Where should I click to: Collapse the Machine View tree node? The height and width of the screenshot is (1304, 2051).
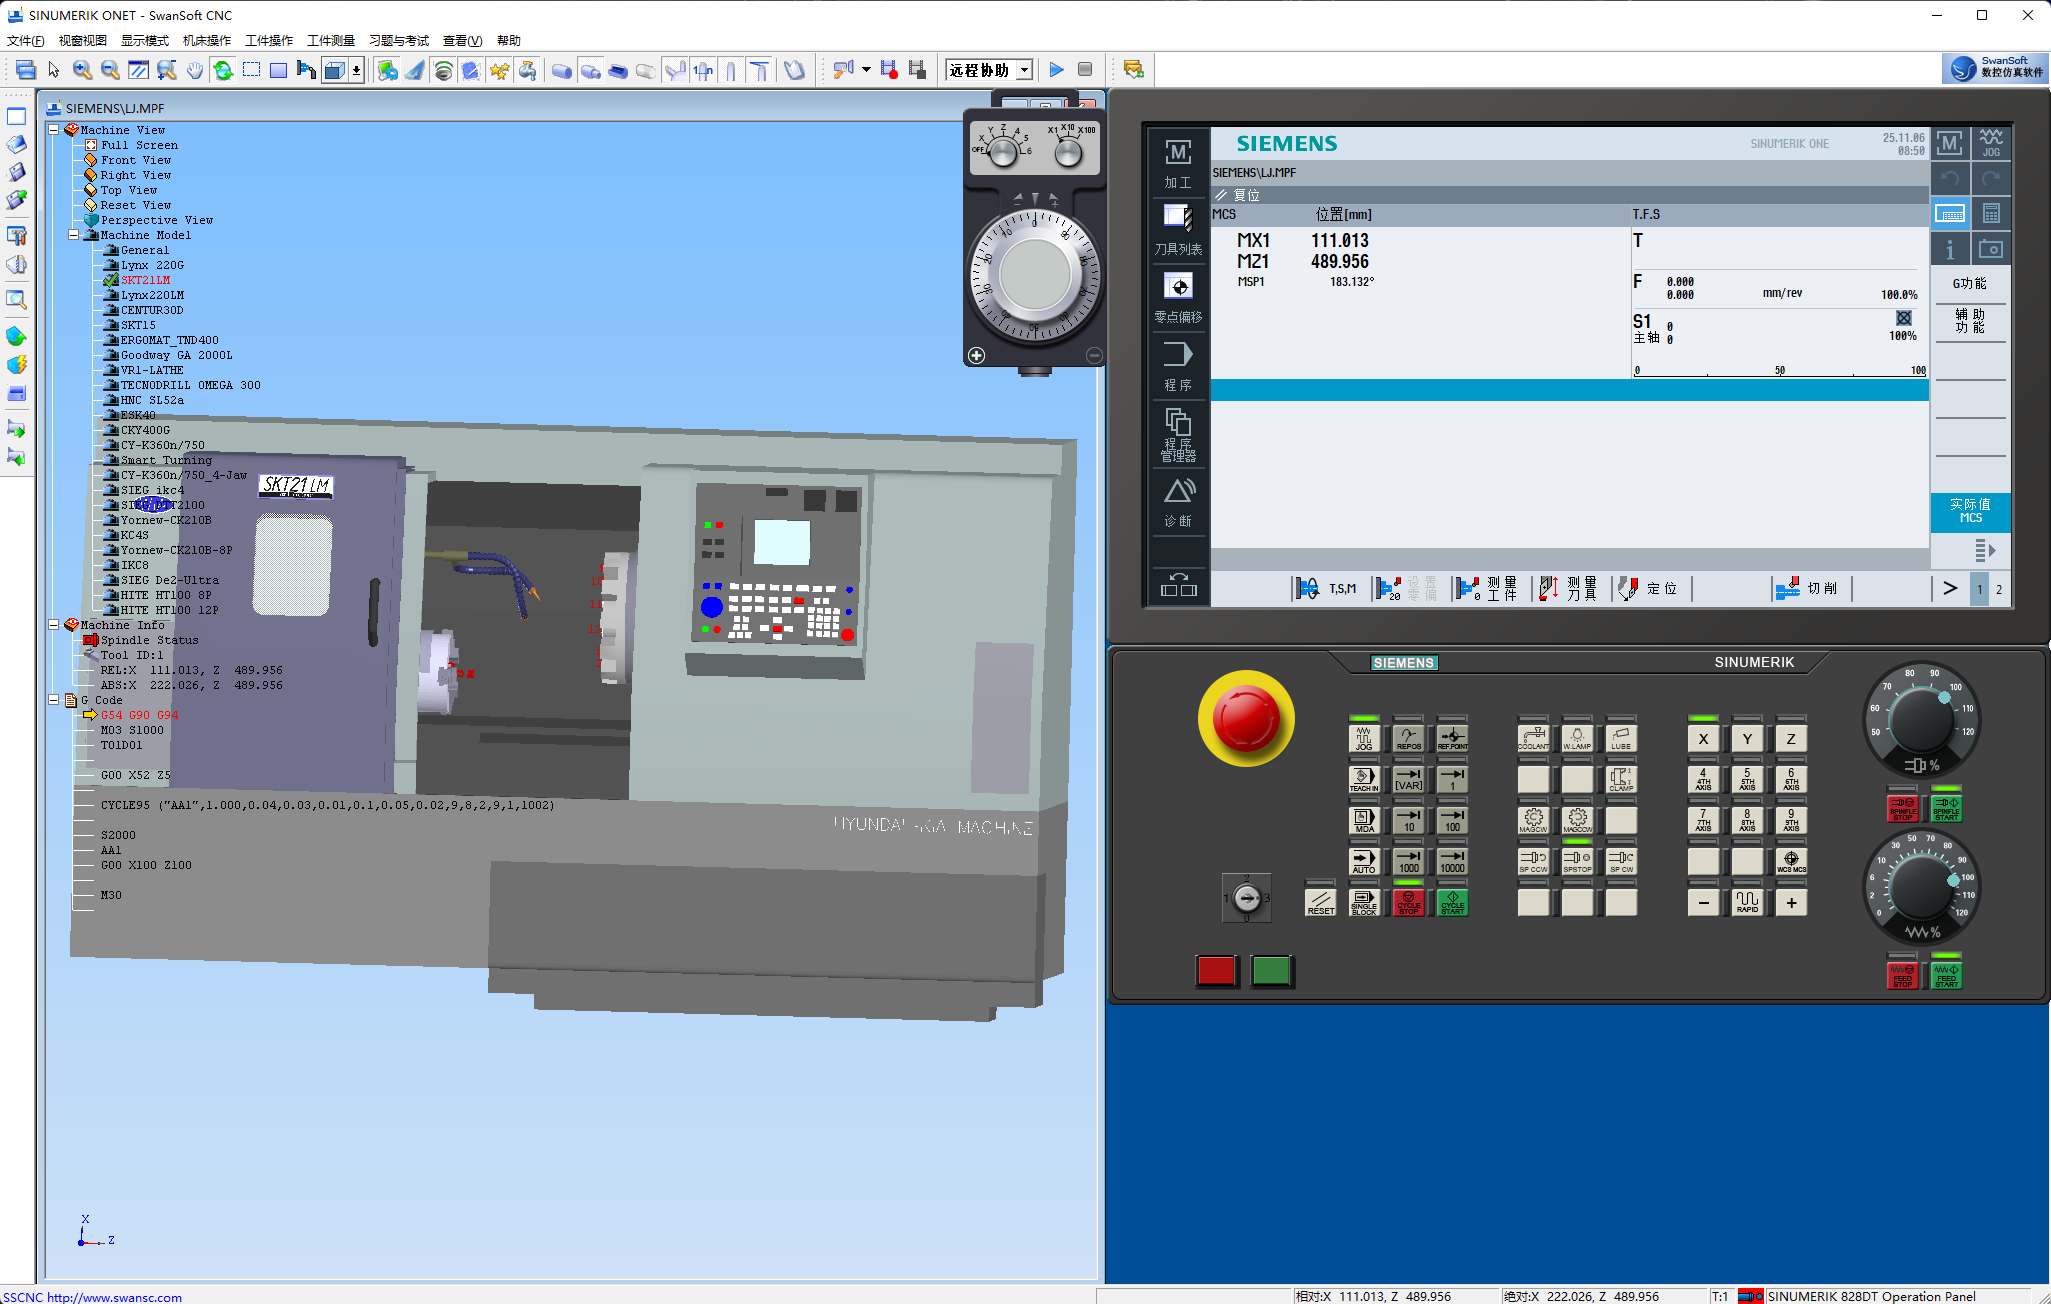54,130
